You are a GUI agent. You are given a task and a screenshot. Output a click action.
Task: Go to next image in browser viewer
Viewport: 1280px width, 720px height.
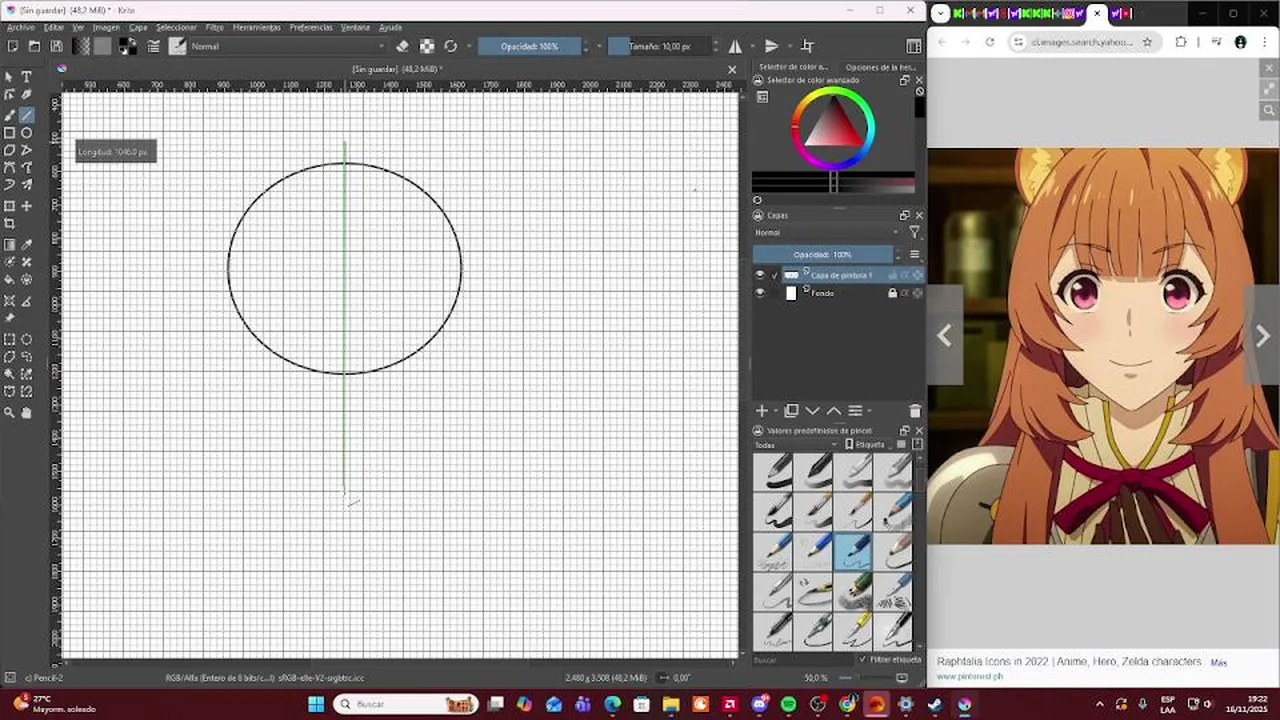[x=1262, y=336]
